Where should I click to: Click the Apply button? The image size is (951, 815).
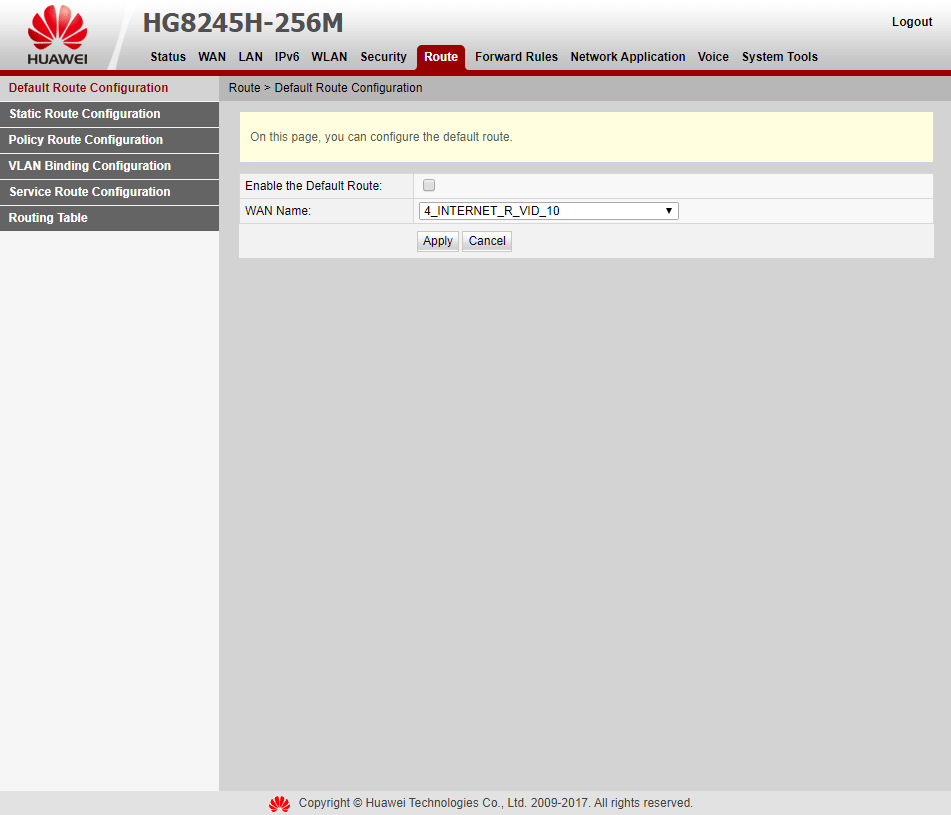pyautogui.click(x=437, y=240)
